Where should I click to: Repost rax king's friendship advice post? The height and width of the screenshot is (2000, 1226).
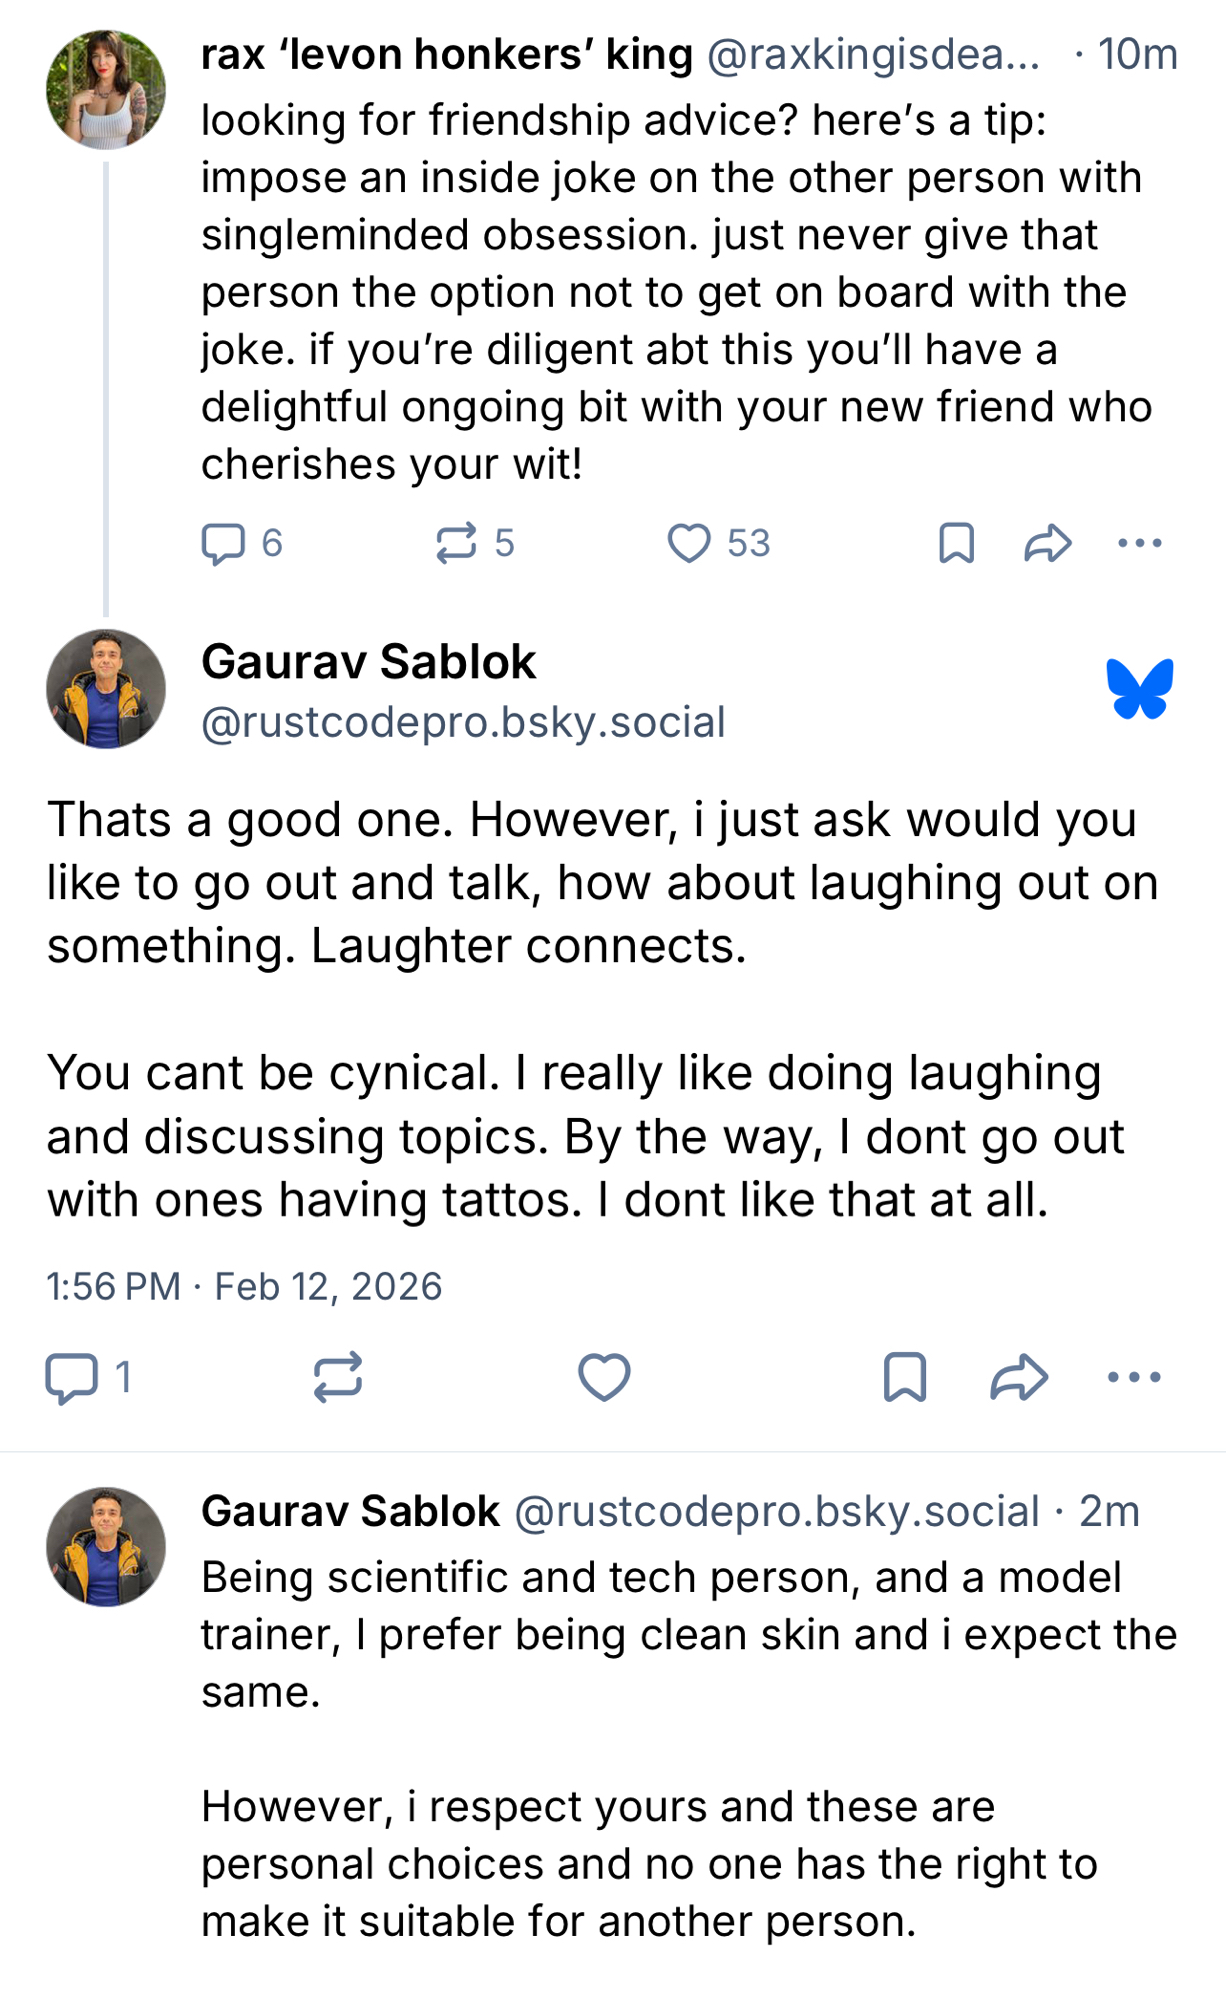(456, 543)
